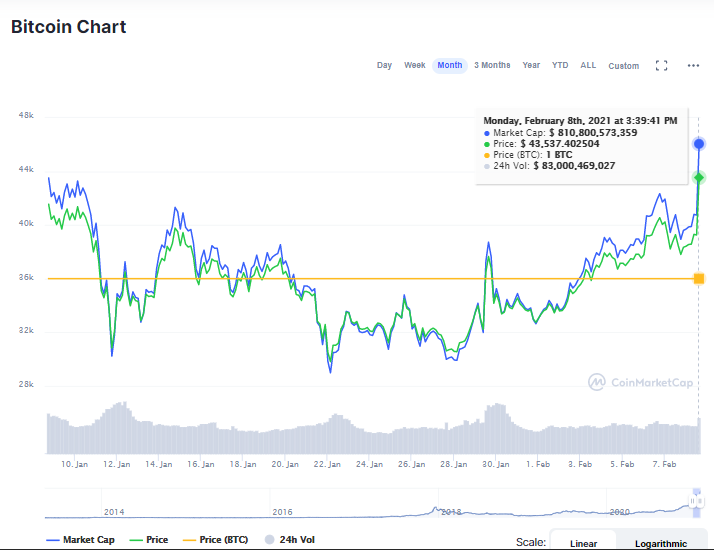
Task: Show ALL historical data
Action: pyautogui.click(x=588, y=66)
